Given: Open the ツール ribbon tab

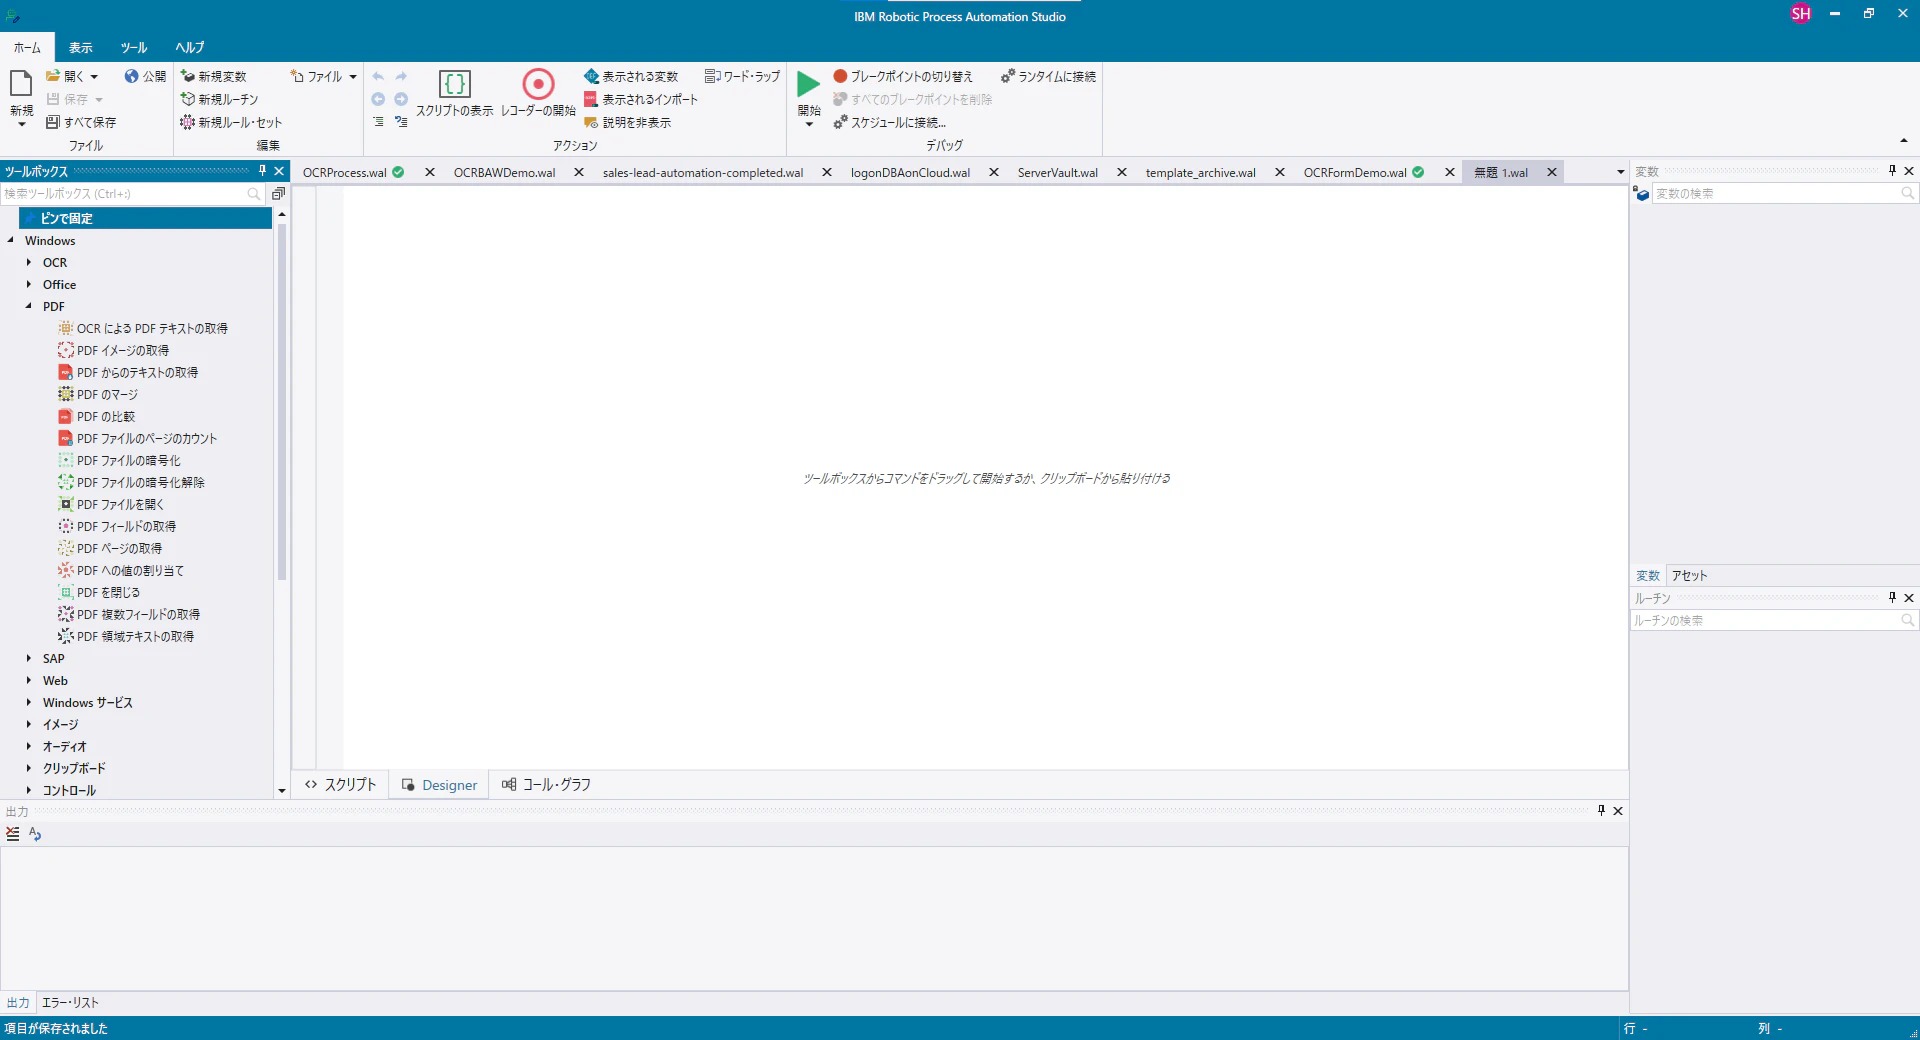Looking at the screenshot, I should click(x=134, y=47).
